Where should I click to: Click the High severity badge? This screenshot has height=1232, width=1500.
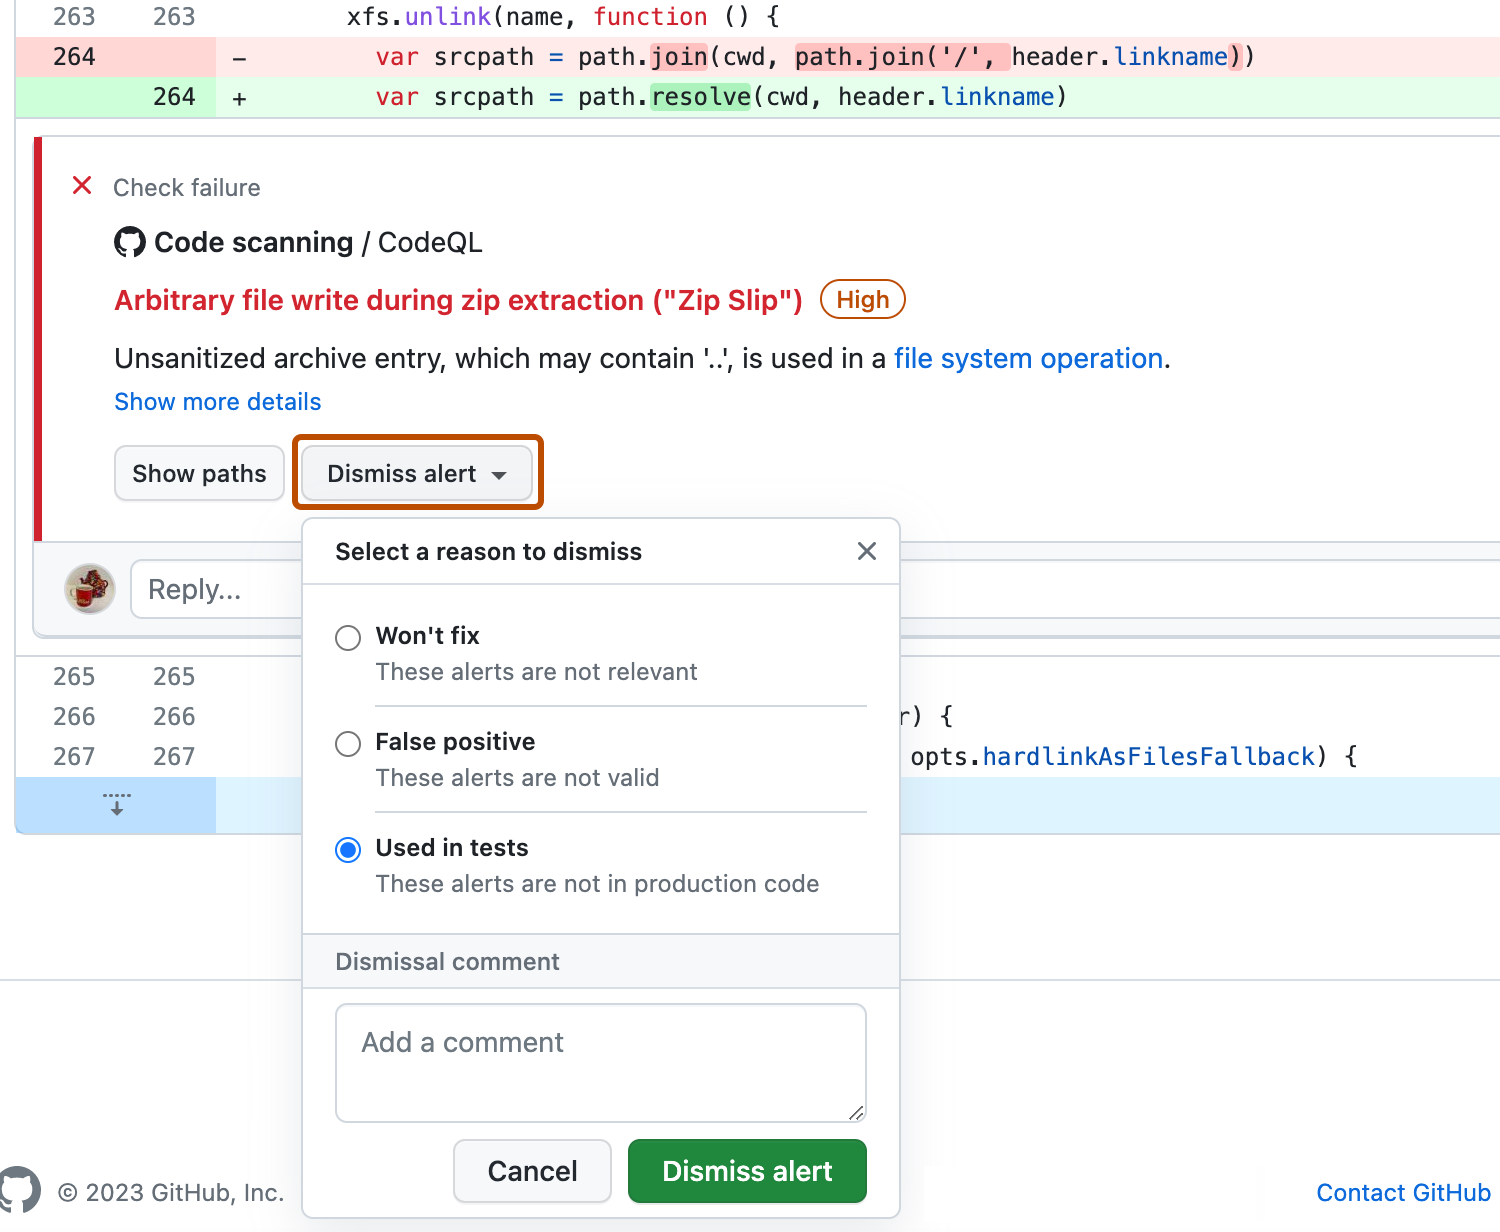pos(861,299)
